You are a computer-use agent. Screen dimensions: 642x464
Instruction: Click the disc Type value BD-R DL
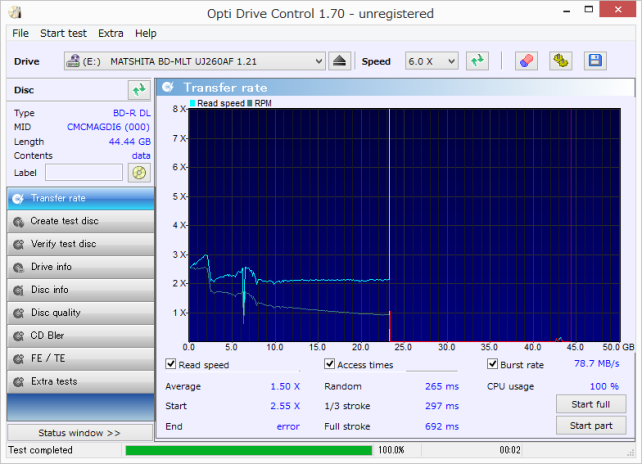[132, 113]
